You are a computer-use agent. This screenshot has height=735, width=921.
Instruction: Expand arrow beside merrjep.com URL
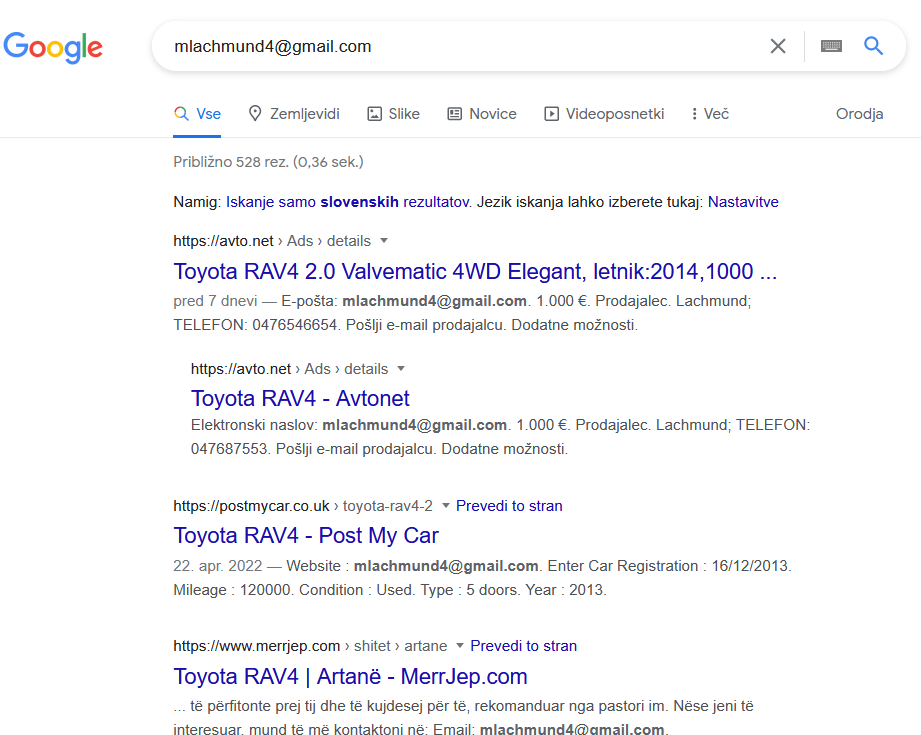460,646
